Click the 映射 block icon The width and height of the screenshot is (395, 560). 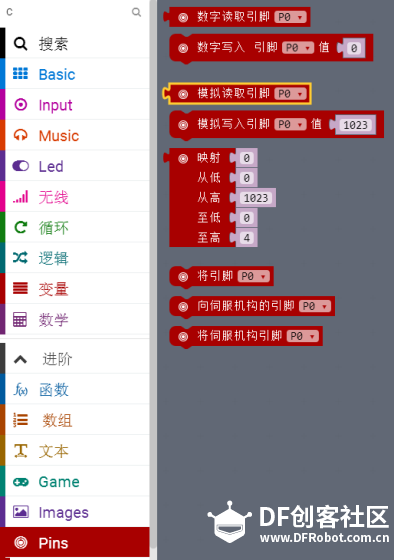click(183, 158)
